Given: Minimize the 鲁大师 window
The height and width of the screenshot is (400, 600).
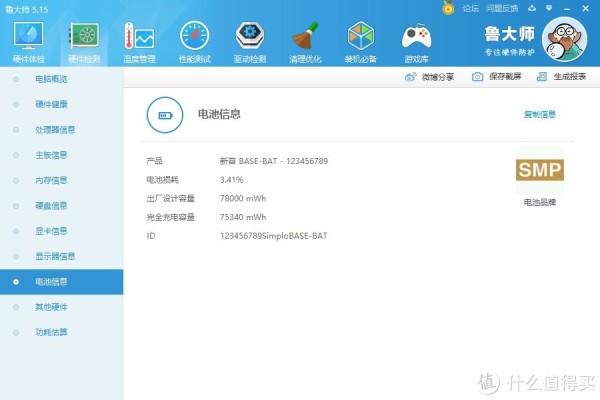Looking at the screenshot, I should 567,8.
